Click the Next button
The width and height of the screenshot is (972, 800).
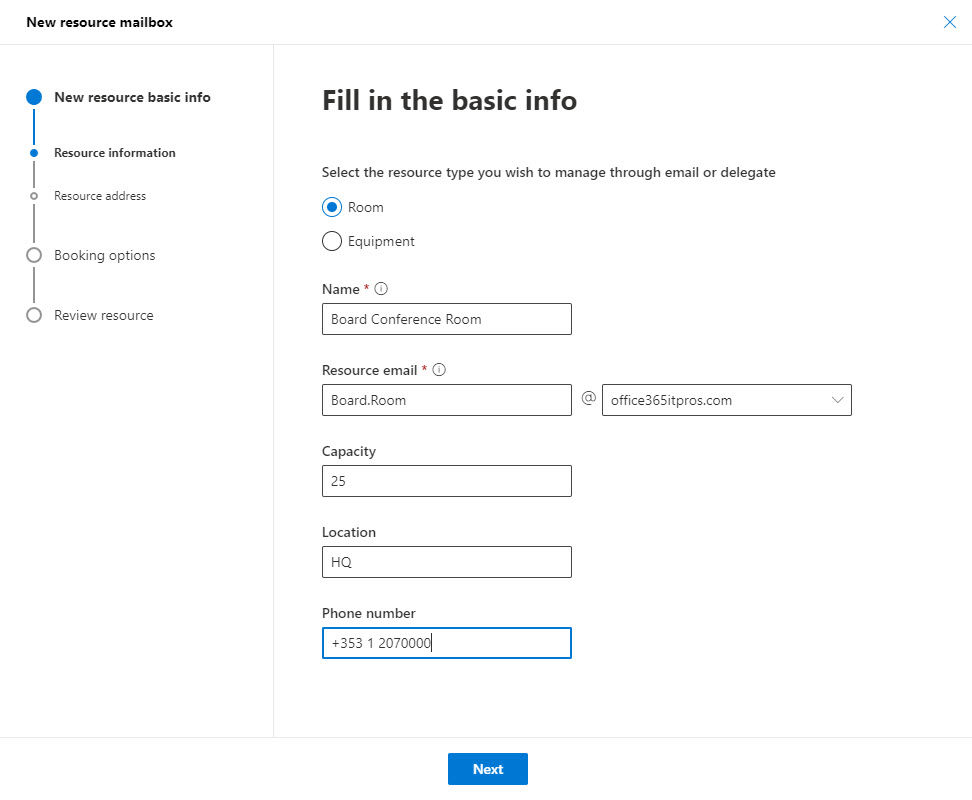(487, 769)
